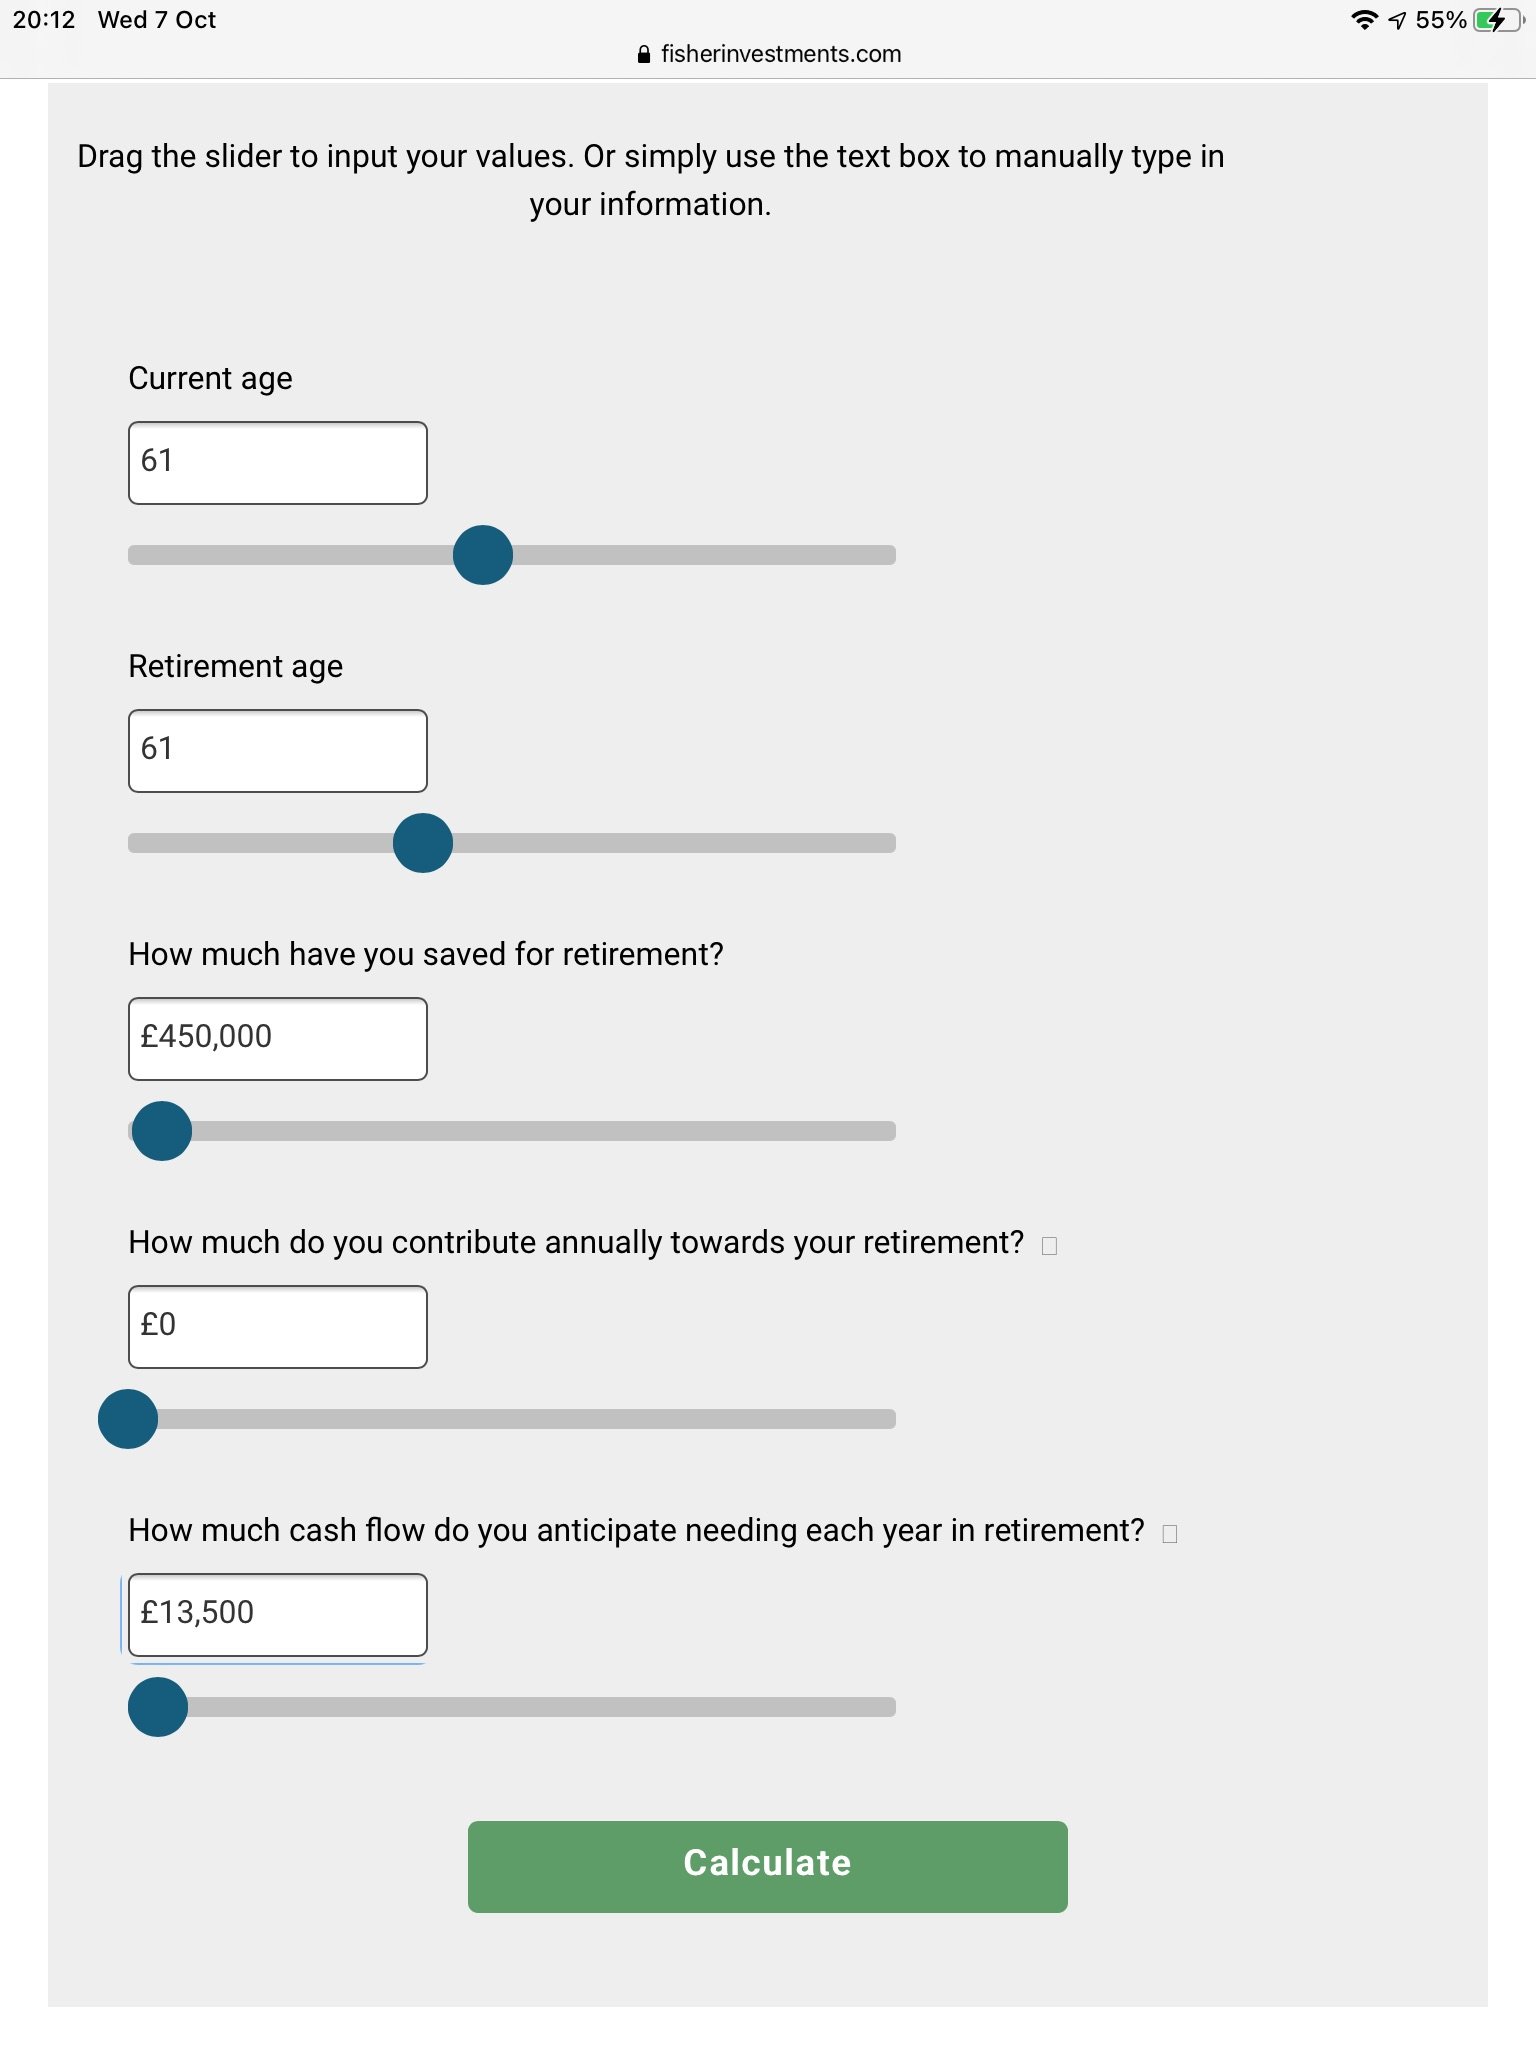1536x2048 pixels.
Task: Tap the lock icon beside fisherinvestments.com
Action: 644,55
